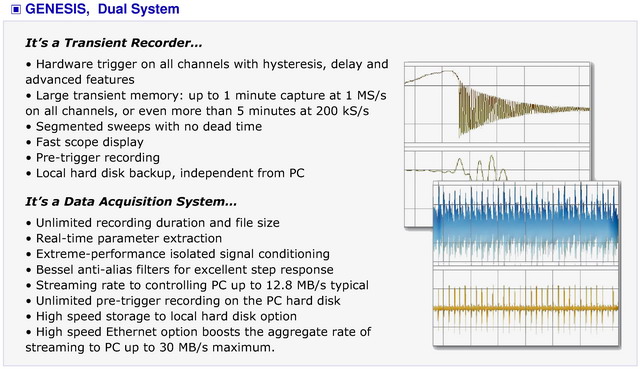This screenshot has width=640, height=369.
Task: Click the Hardware trigger on all channels bullet
Action: coord(207,72)
